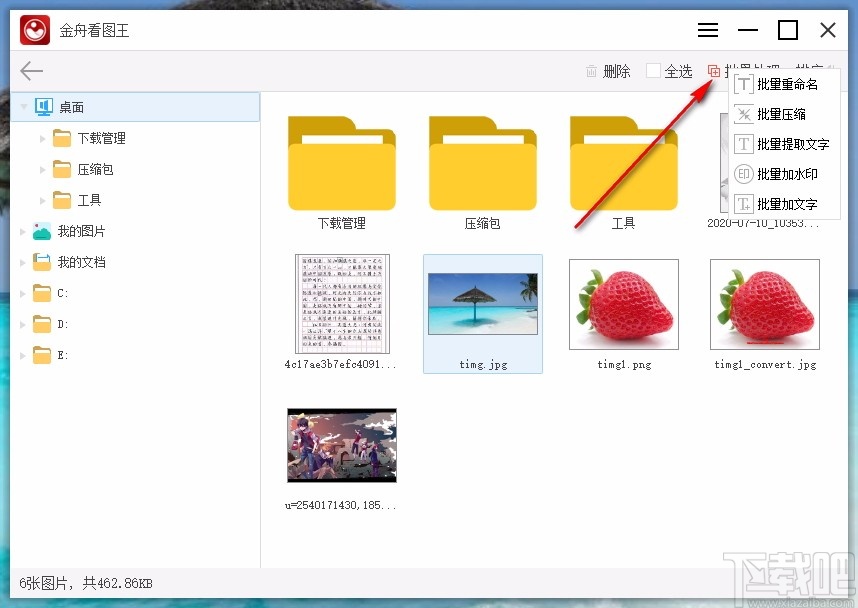The height and width of the screenshot is (608, 858).
Task: Select the 我的图片 picture icon in sidebar
Action: coord(42,231)
